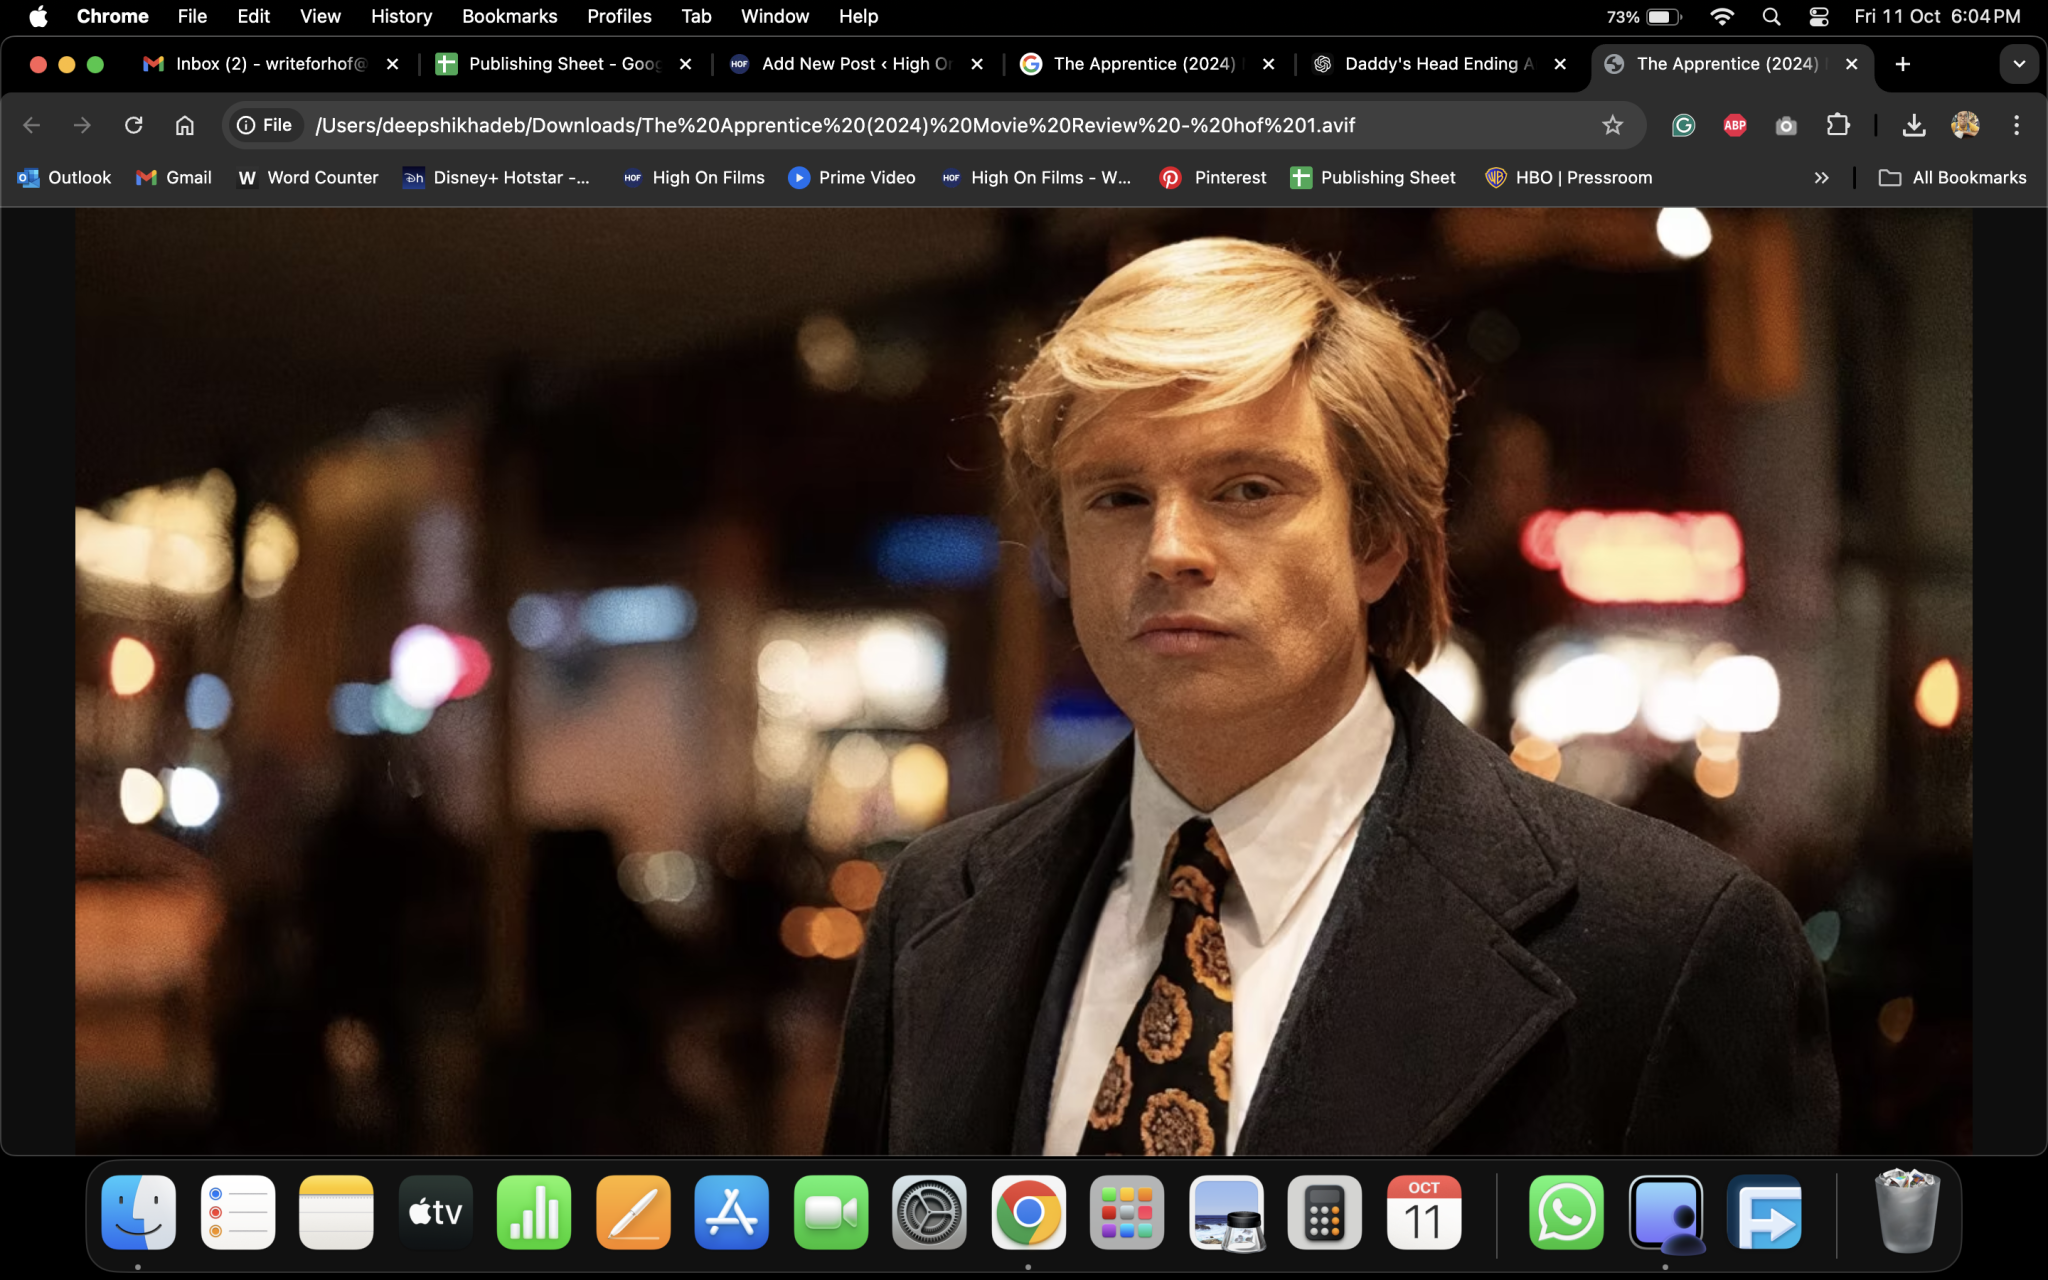This screenshot has width=2048, height=1280.
Task: Open the Publishing Sheet bookmark
Action: tap(1372, 178)
